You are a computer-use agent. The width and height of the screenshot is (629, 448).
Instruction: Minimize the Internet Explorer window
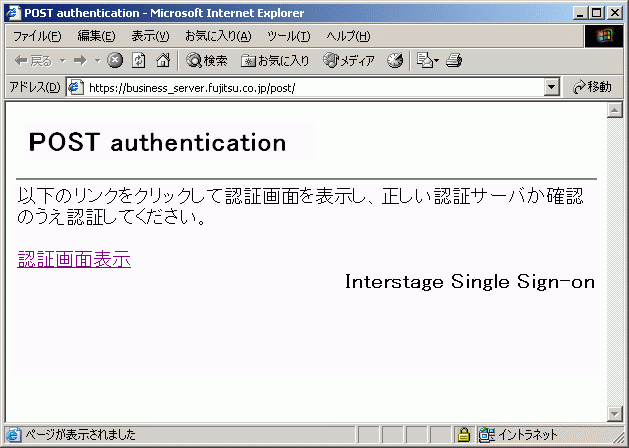[x=581, y=13]
